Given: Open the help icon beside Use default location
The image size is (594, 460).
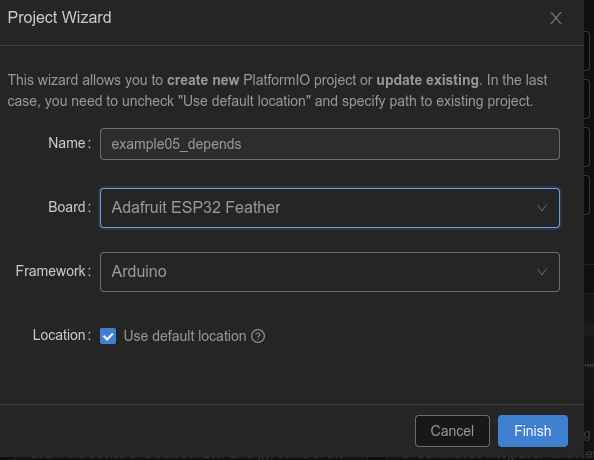Looking at the screenshot, I should click(x=258, y=336).
